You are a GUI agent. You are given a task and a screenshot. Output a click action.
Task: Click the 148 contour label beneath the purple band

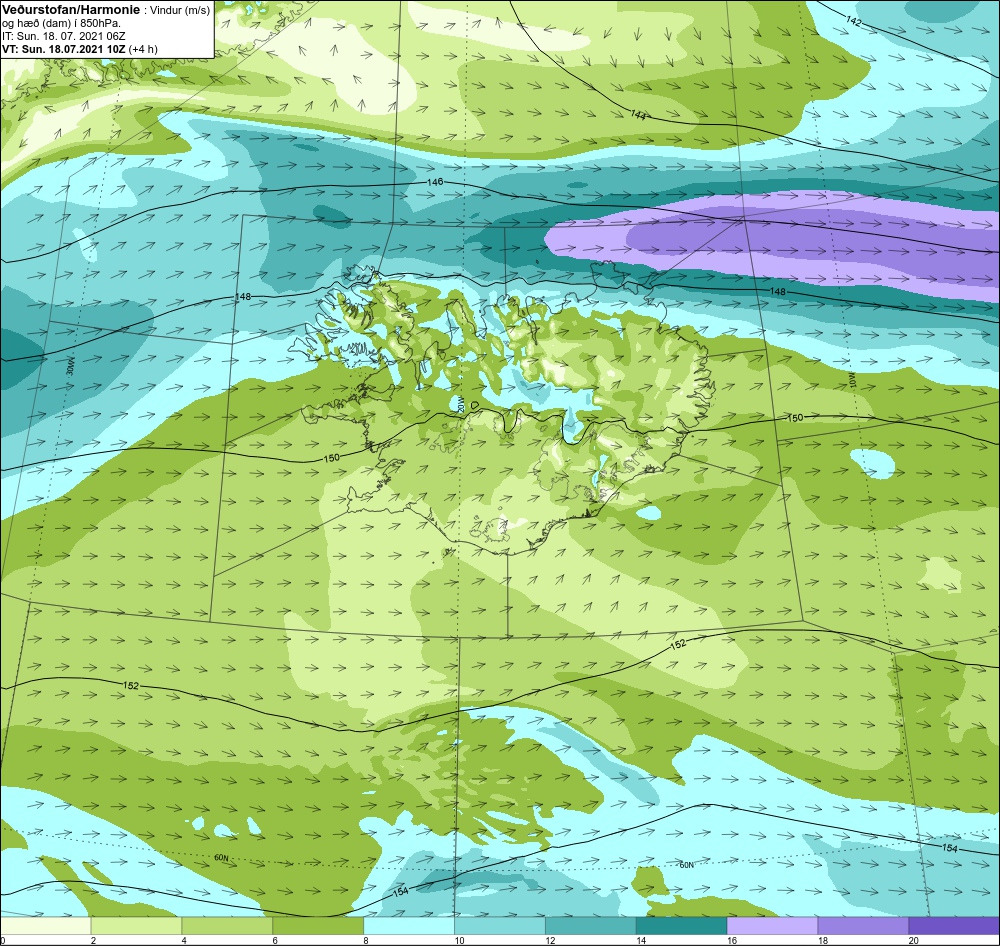coord(778,292)
